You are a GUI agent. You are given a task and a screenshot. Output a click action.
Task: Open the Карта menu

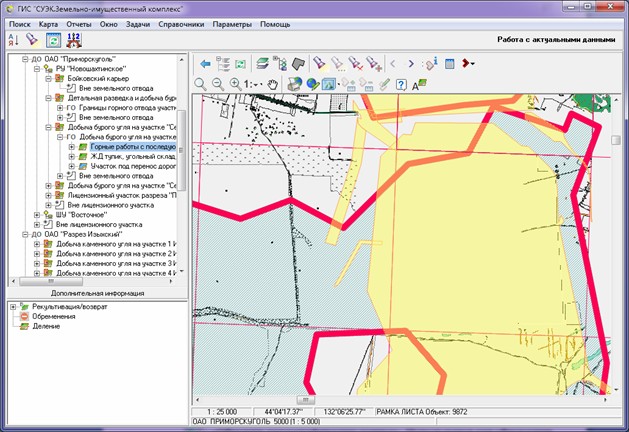pyautogui.click(x=48, y=22)
